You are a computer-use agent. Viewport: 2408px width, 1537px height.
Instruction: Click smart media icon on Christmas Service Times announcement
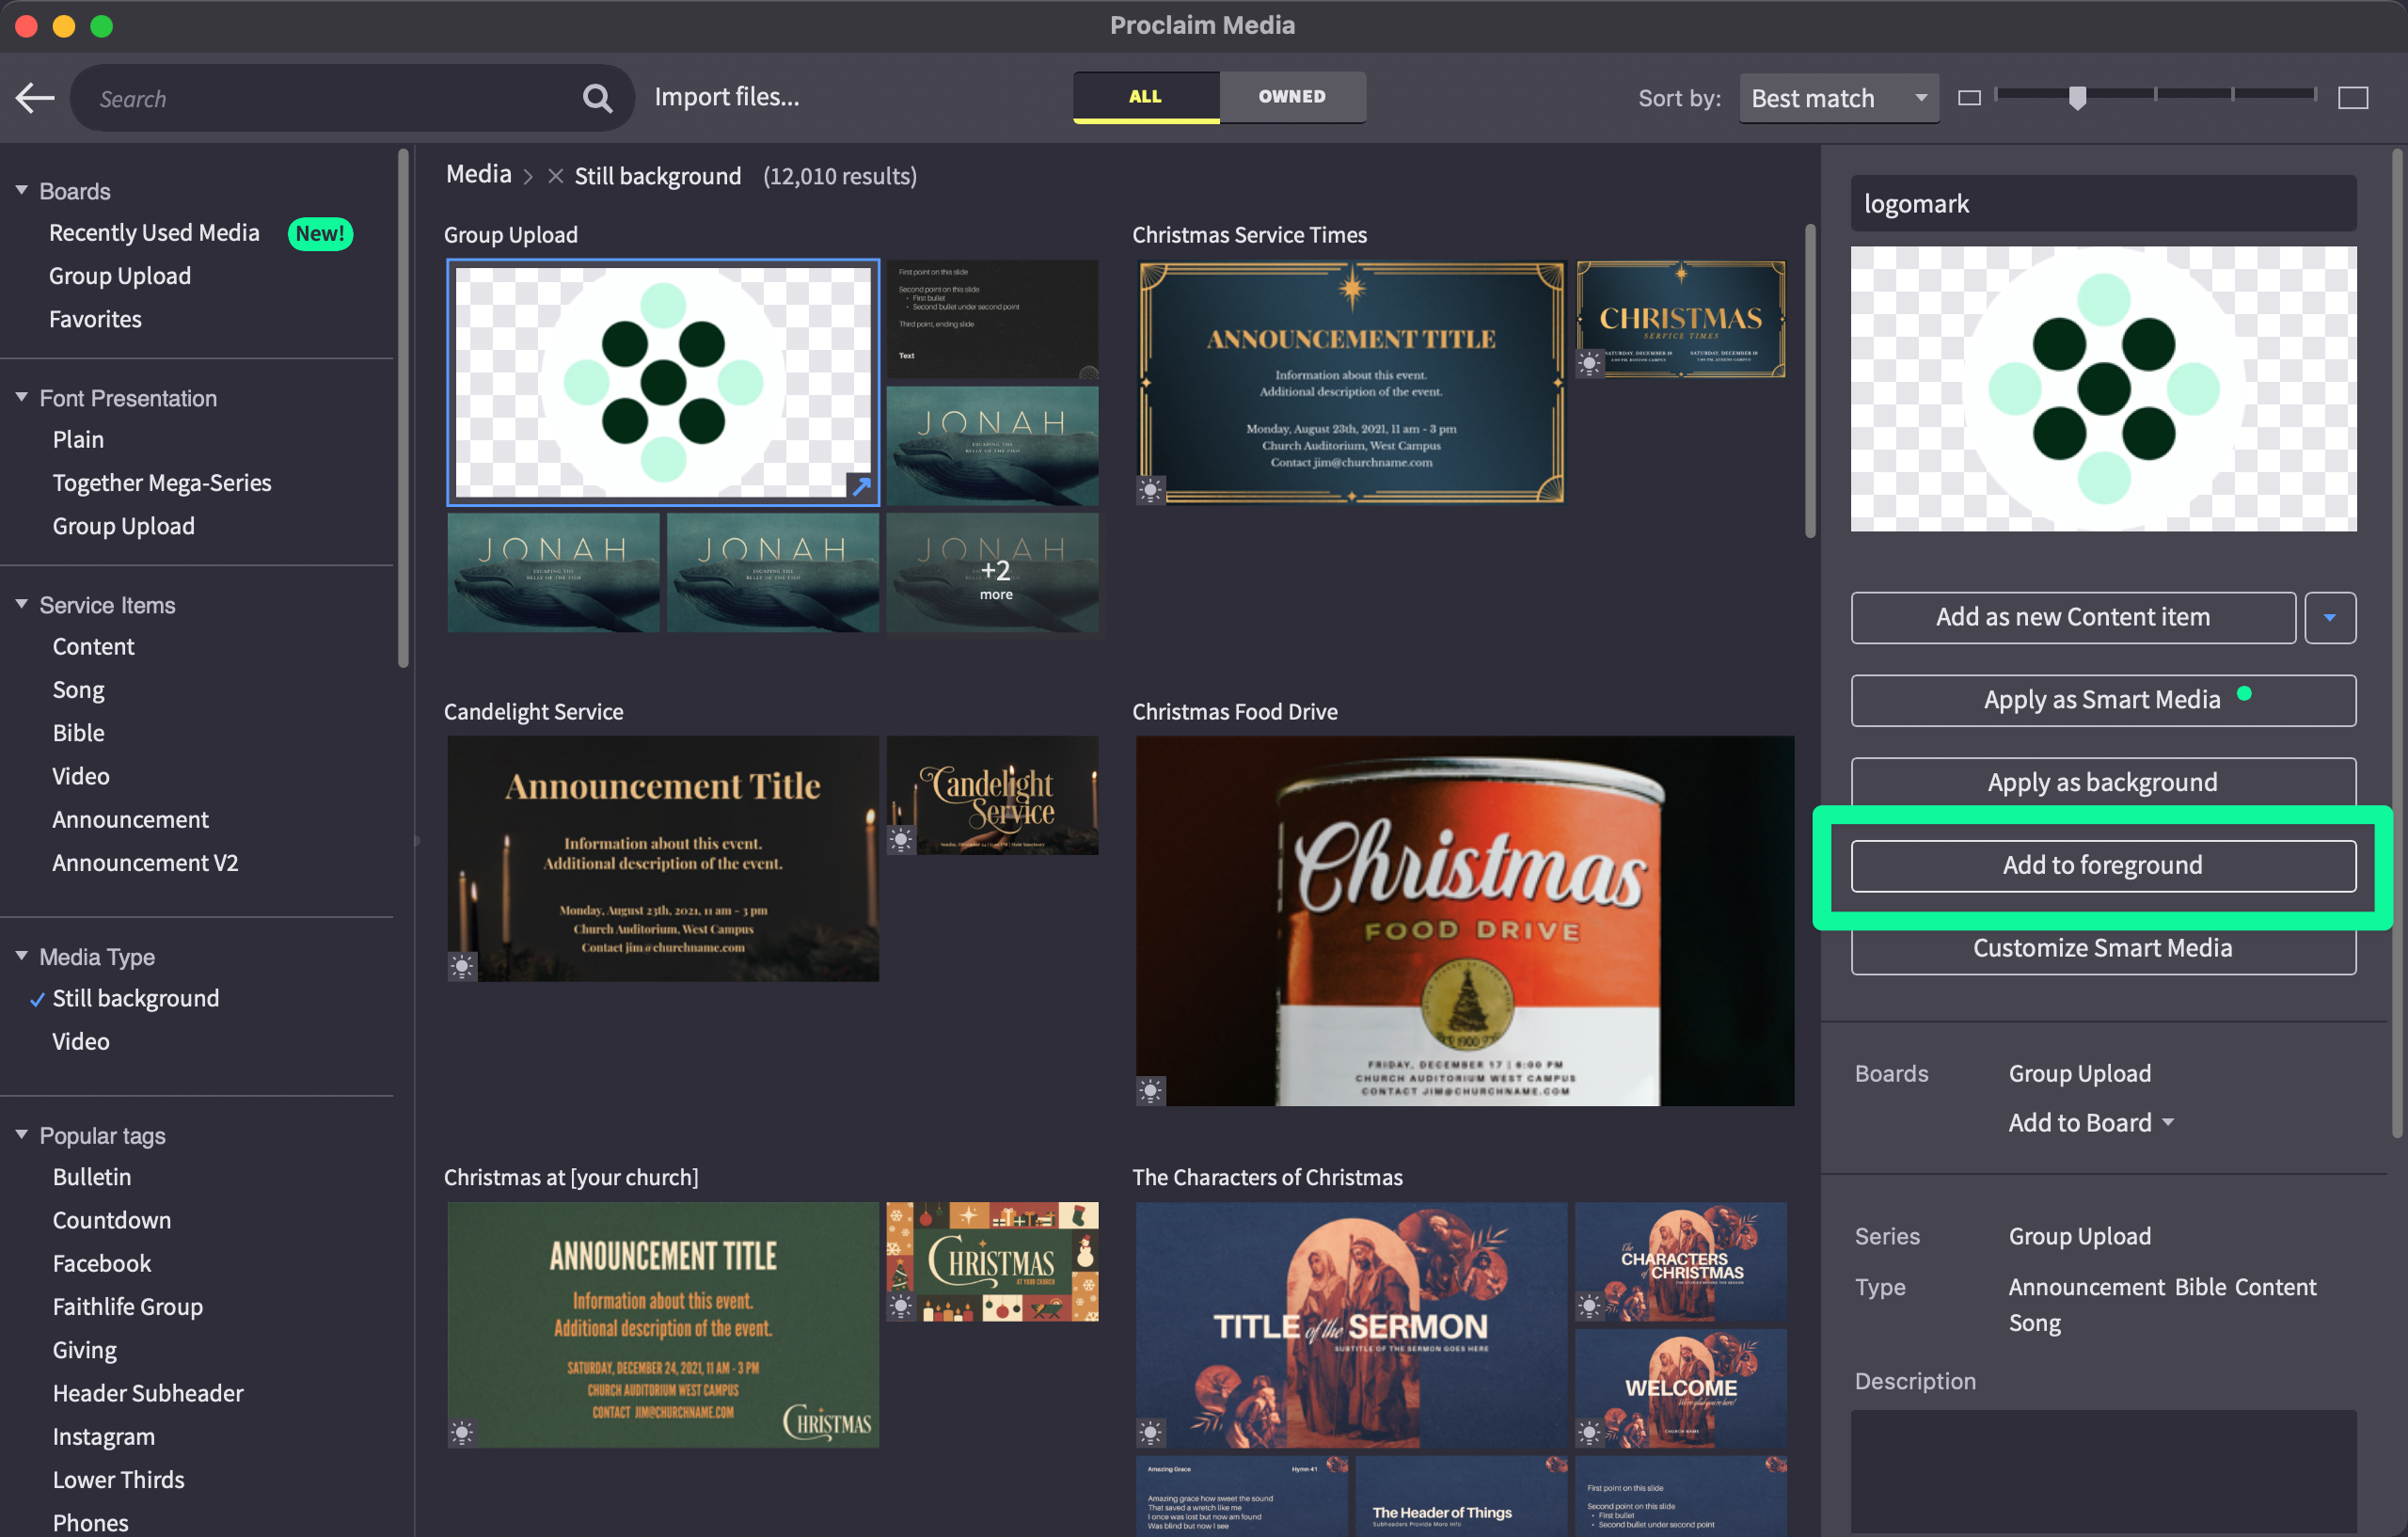pos(1150,490)
